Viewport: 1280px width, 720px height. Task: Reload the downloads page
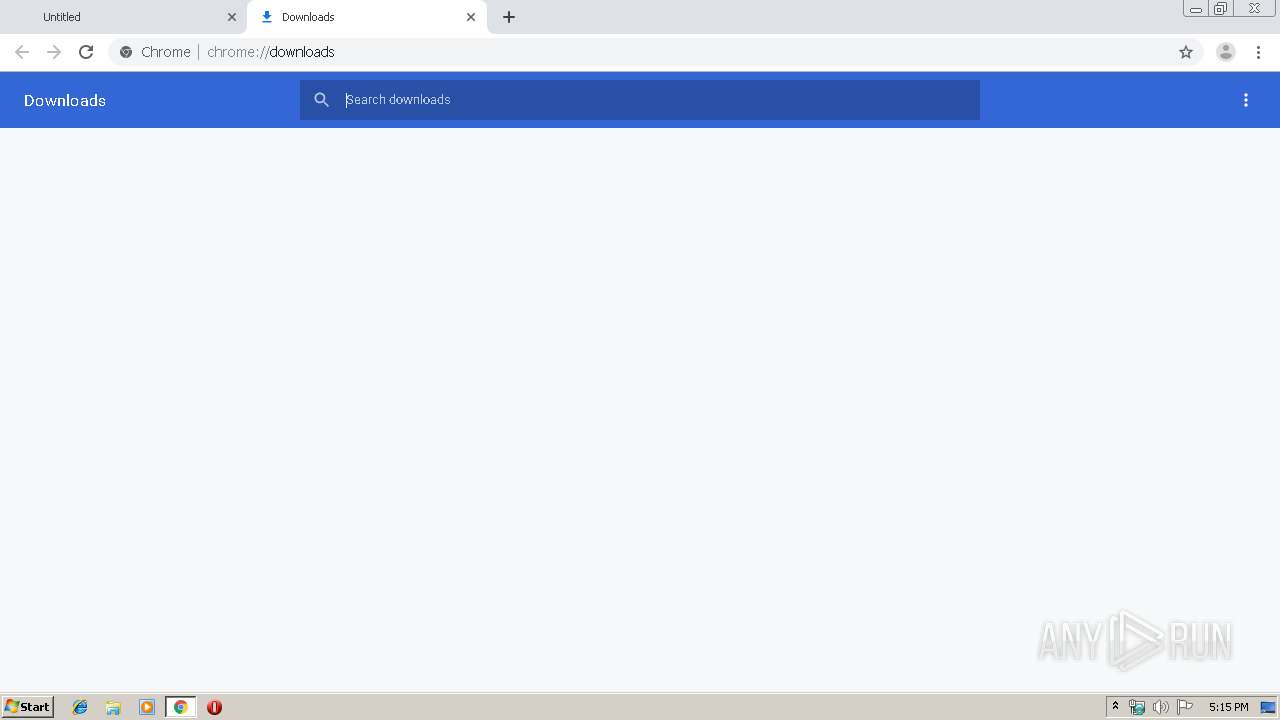coord(86,52)
